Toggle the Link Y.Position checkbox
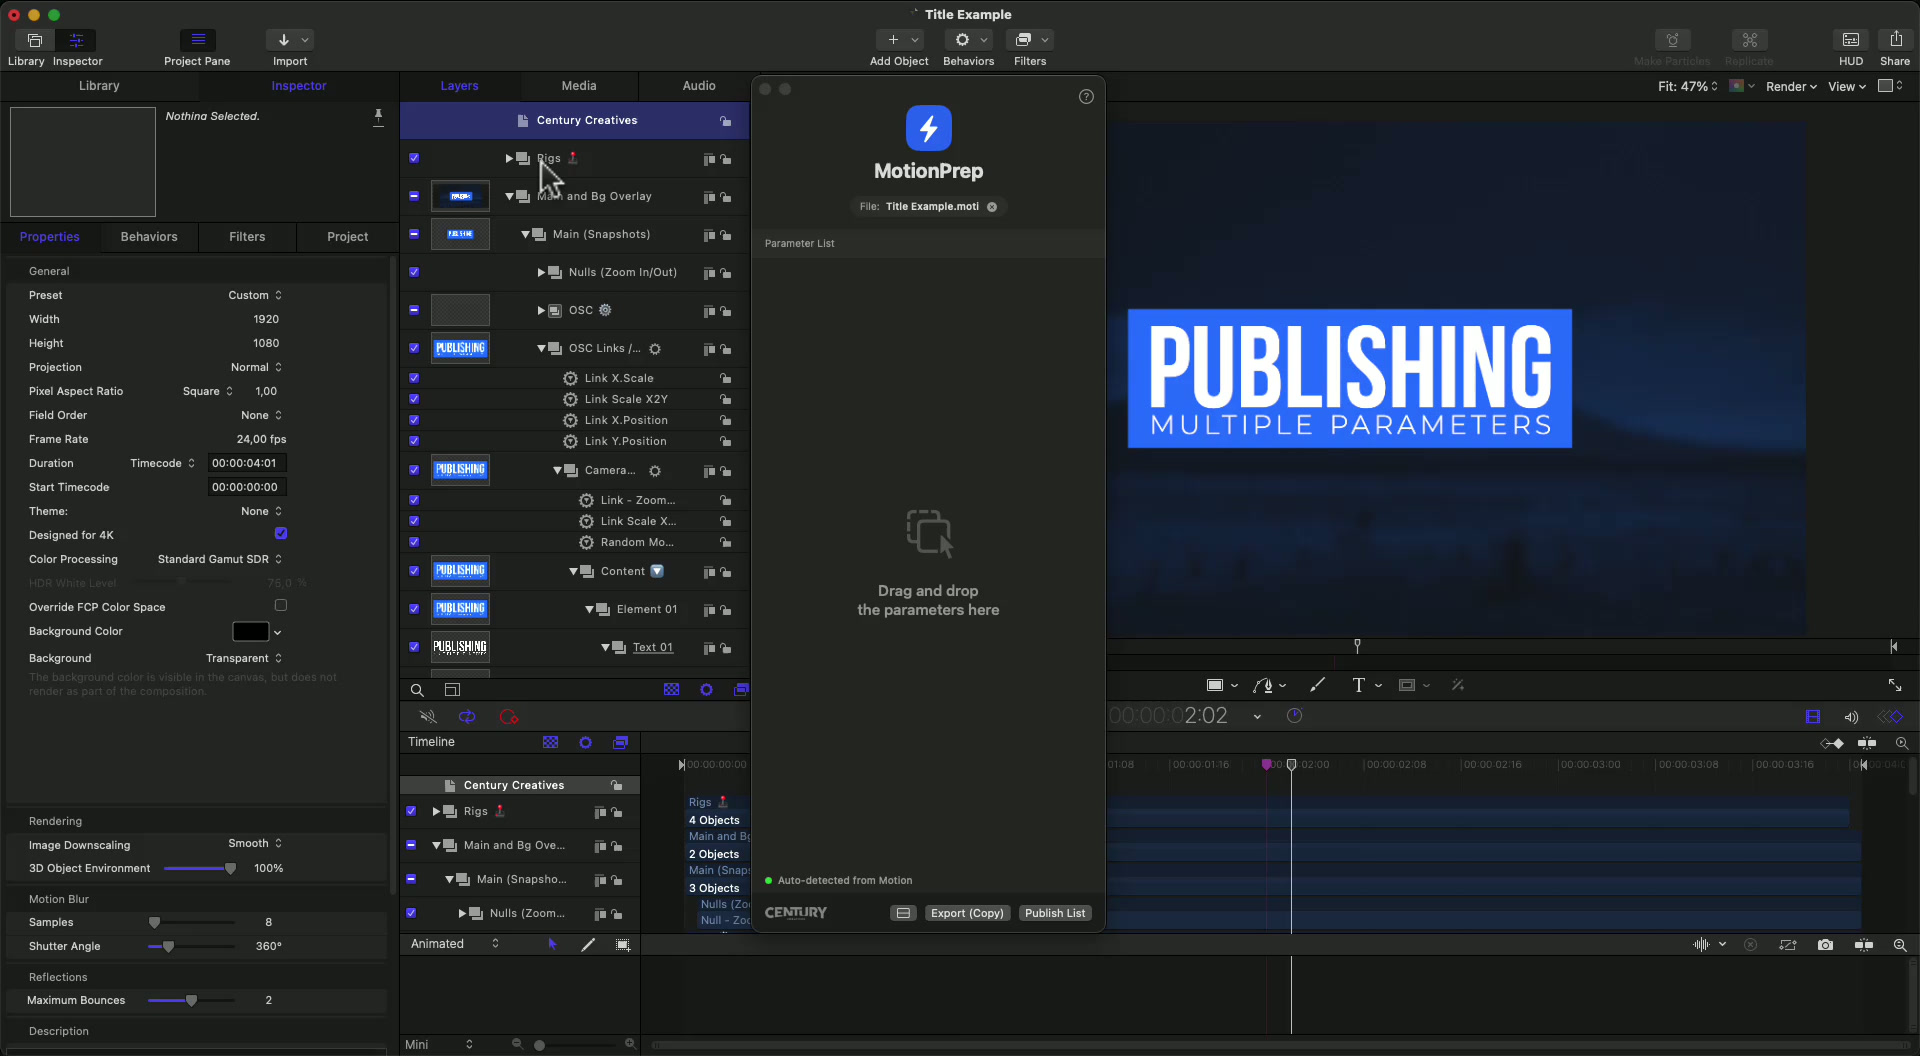 414,441
